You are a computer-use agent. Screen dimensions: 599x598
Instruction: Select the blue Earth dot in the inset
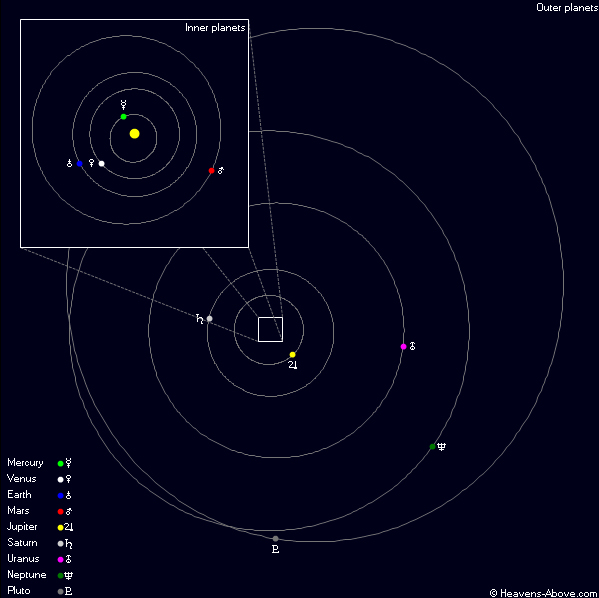pos(79,164)
